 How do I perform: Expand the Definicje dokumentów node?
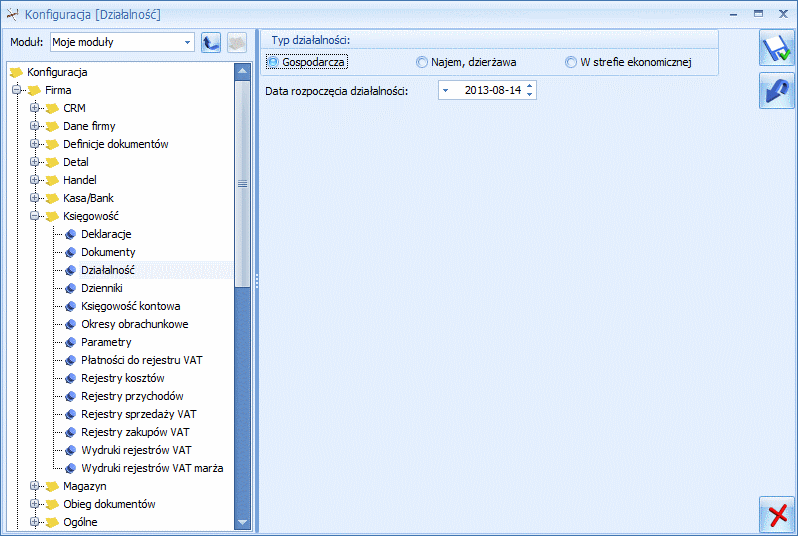pyautogui.click(x=35, y=144)
